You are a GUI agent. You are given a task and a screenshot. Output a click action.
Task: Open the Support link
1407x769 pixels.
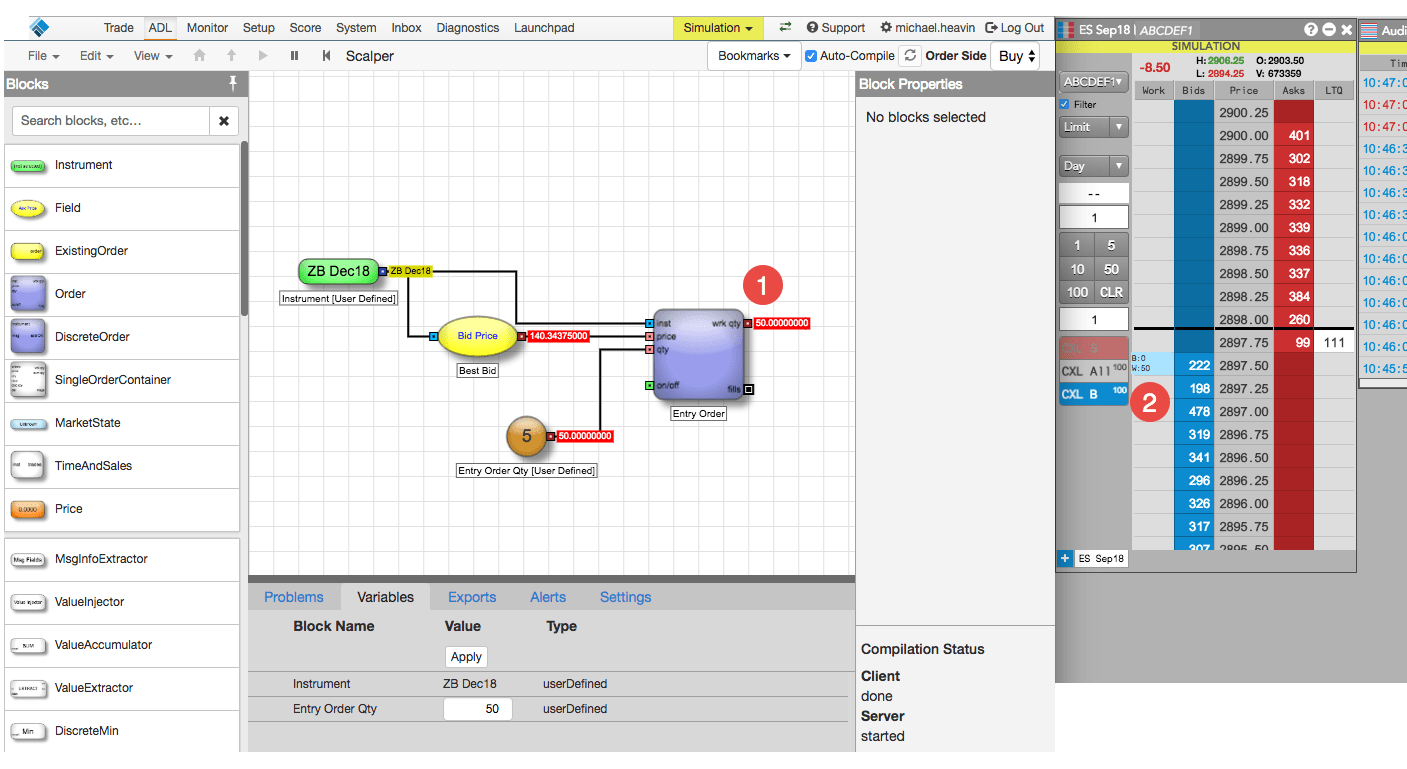pos(836,28)
